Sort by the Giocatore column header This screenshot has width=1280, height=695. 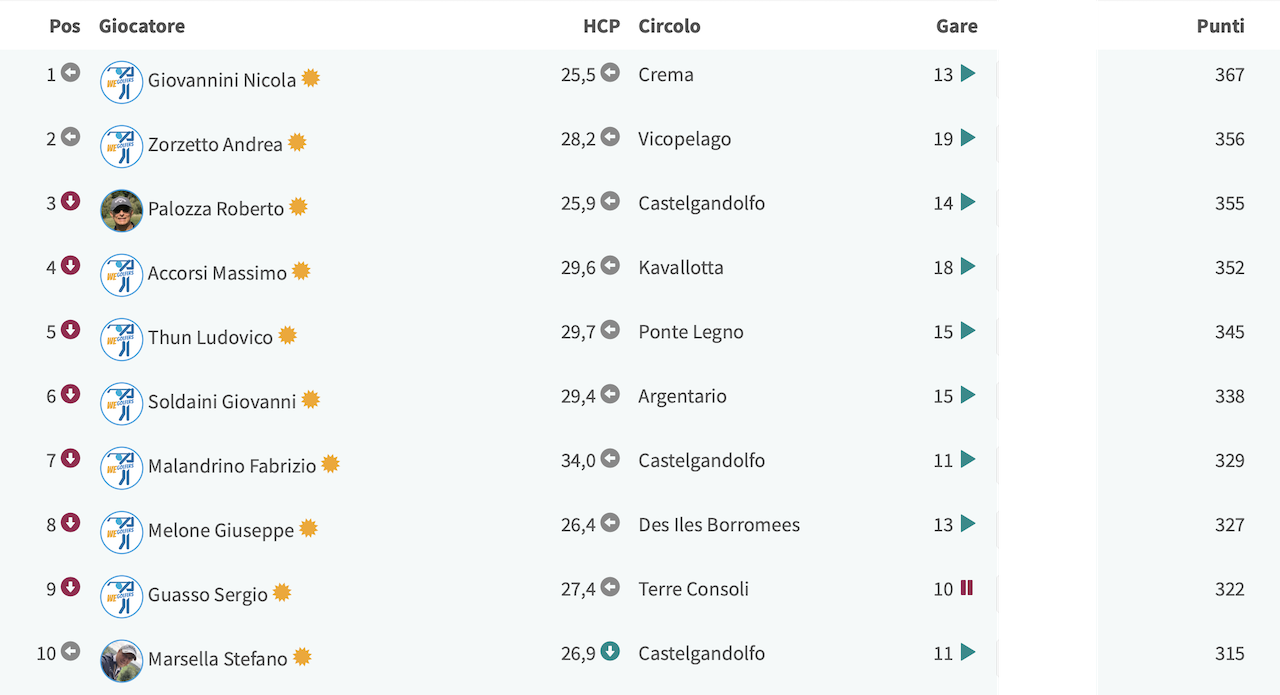pos(142,26)
